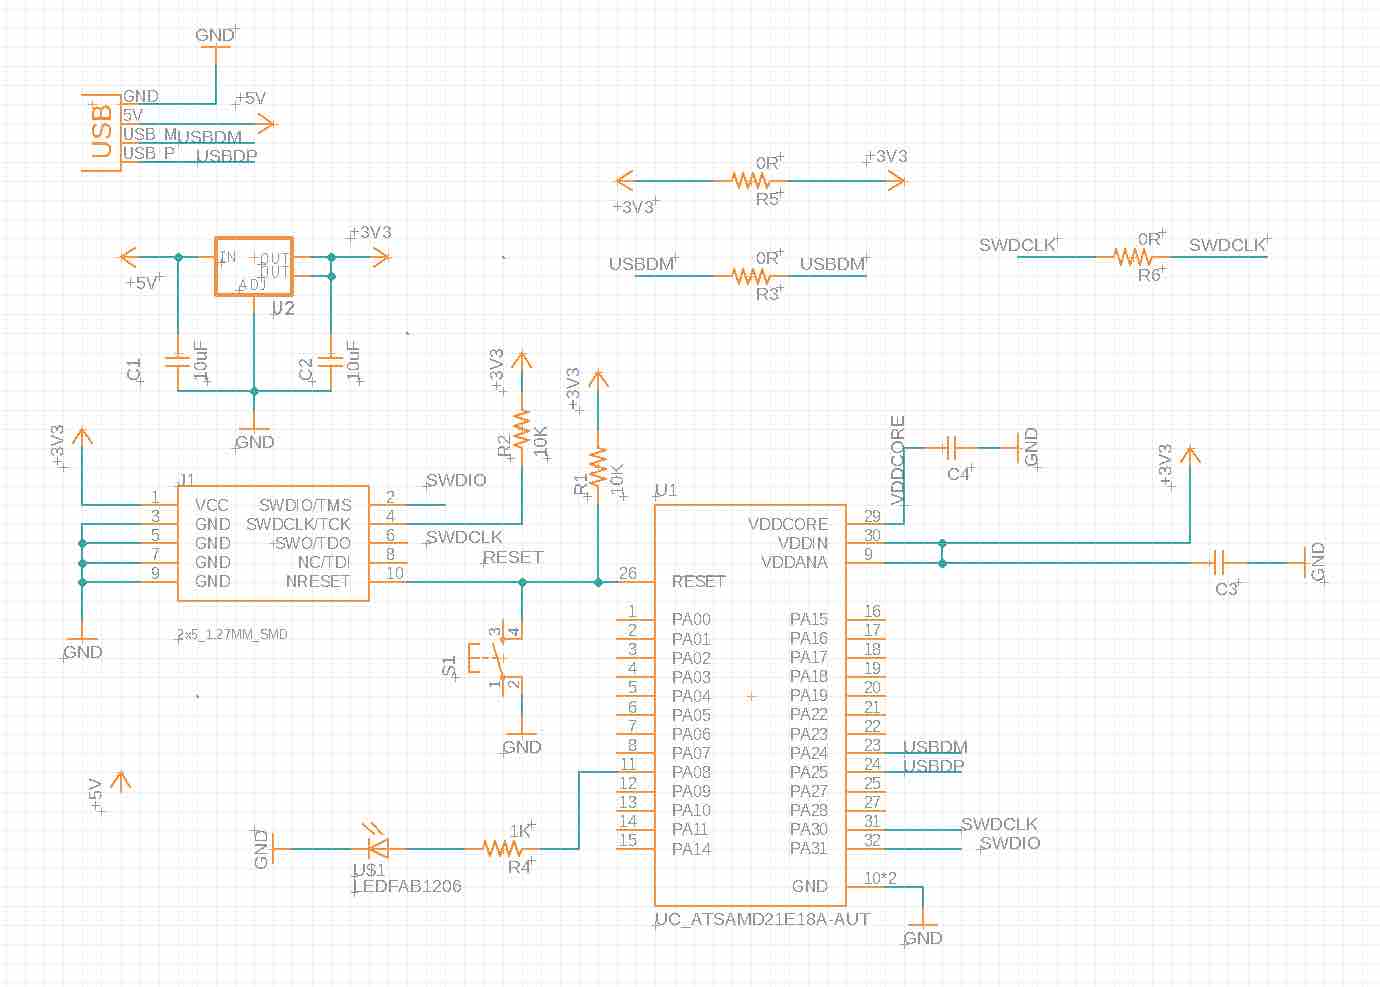Select the NRESET pin label
Screen dimensions: 1380x987
[318, 581]
